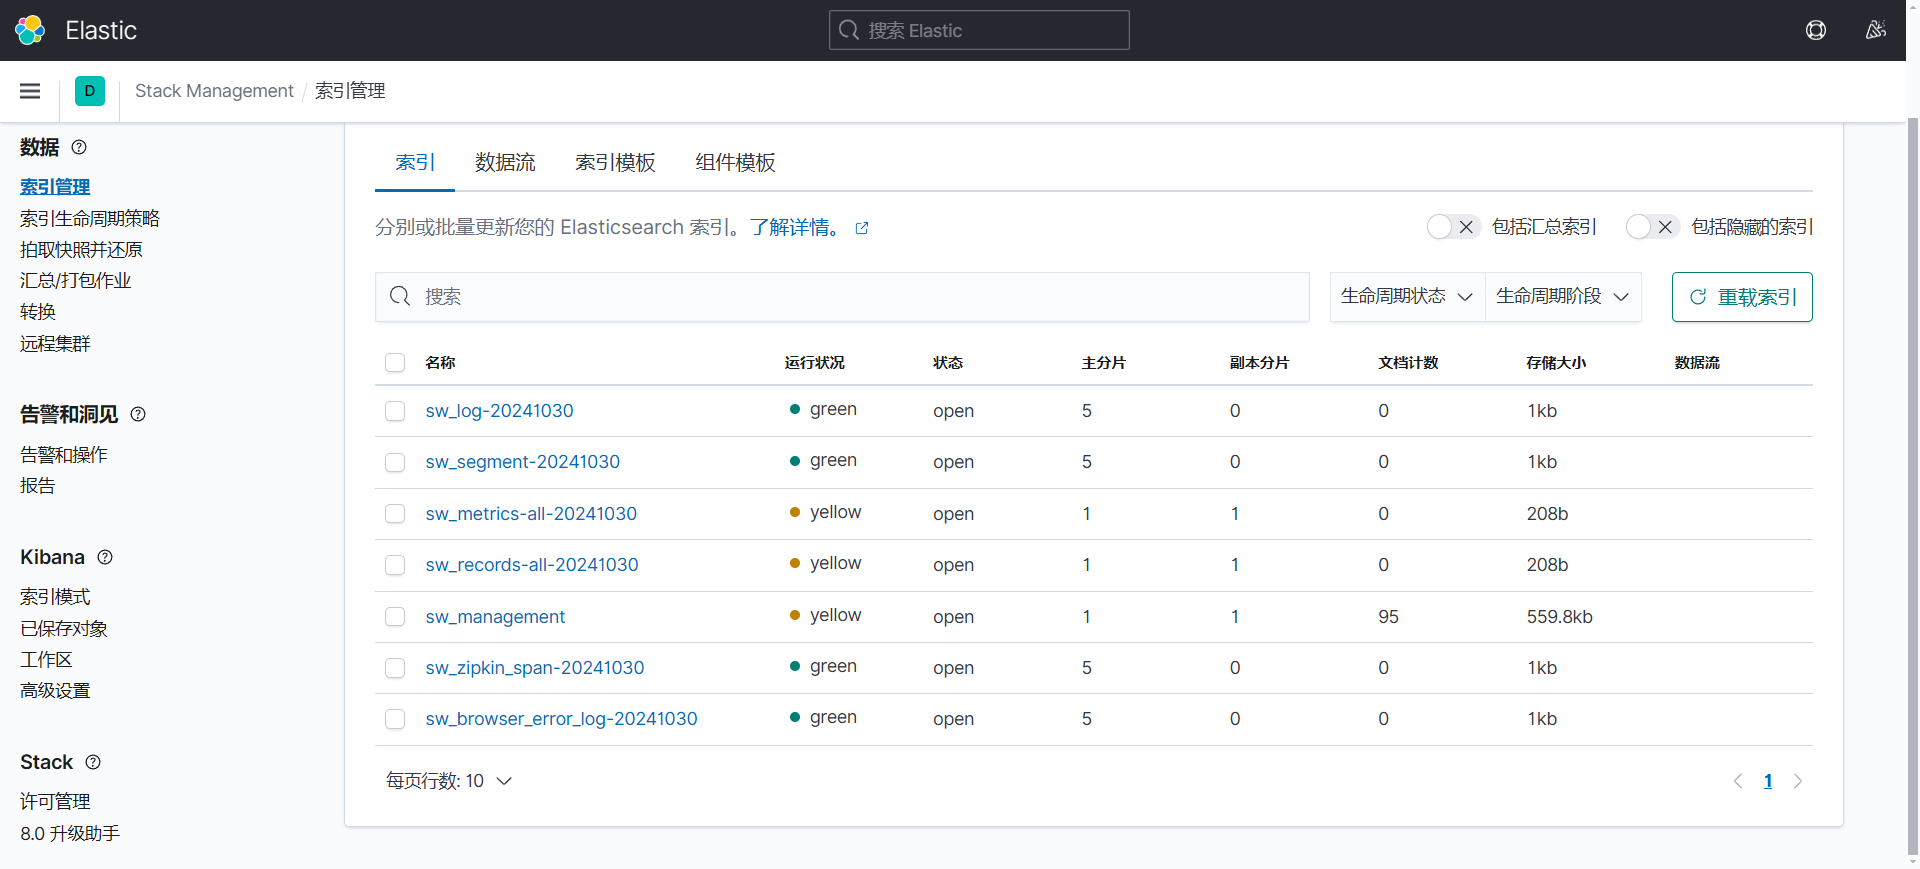Open the sw_records-all-20241030 index link
This screenshot has width=1920, height=869.
tap(532, 565)
